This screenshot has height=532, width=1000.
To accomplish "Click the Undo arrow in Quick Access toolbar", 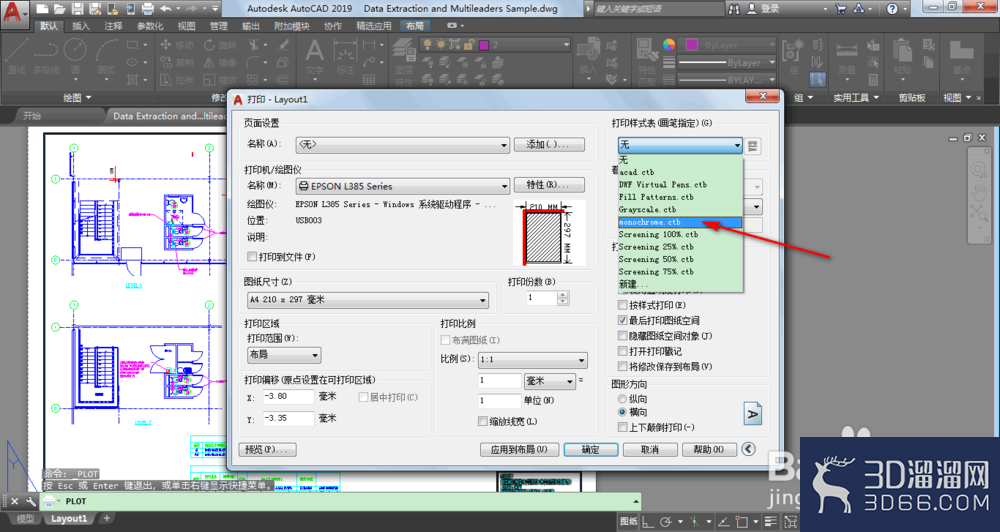I will tap(166, 9).
